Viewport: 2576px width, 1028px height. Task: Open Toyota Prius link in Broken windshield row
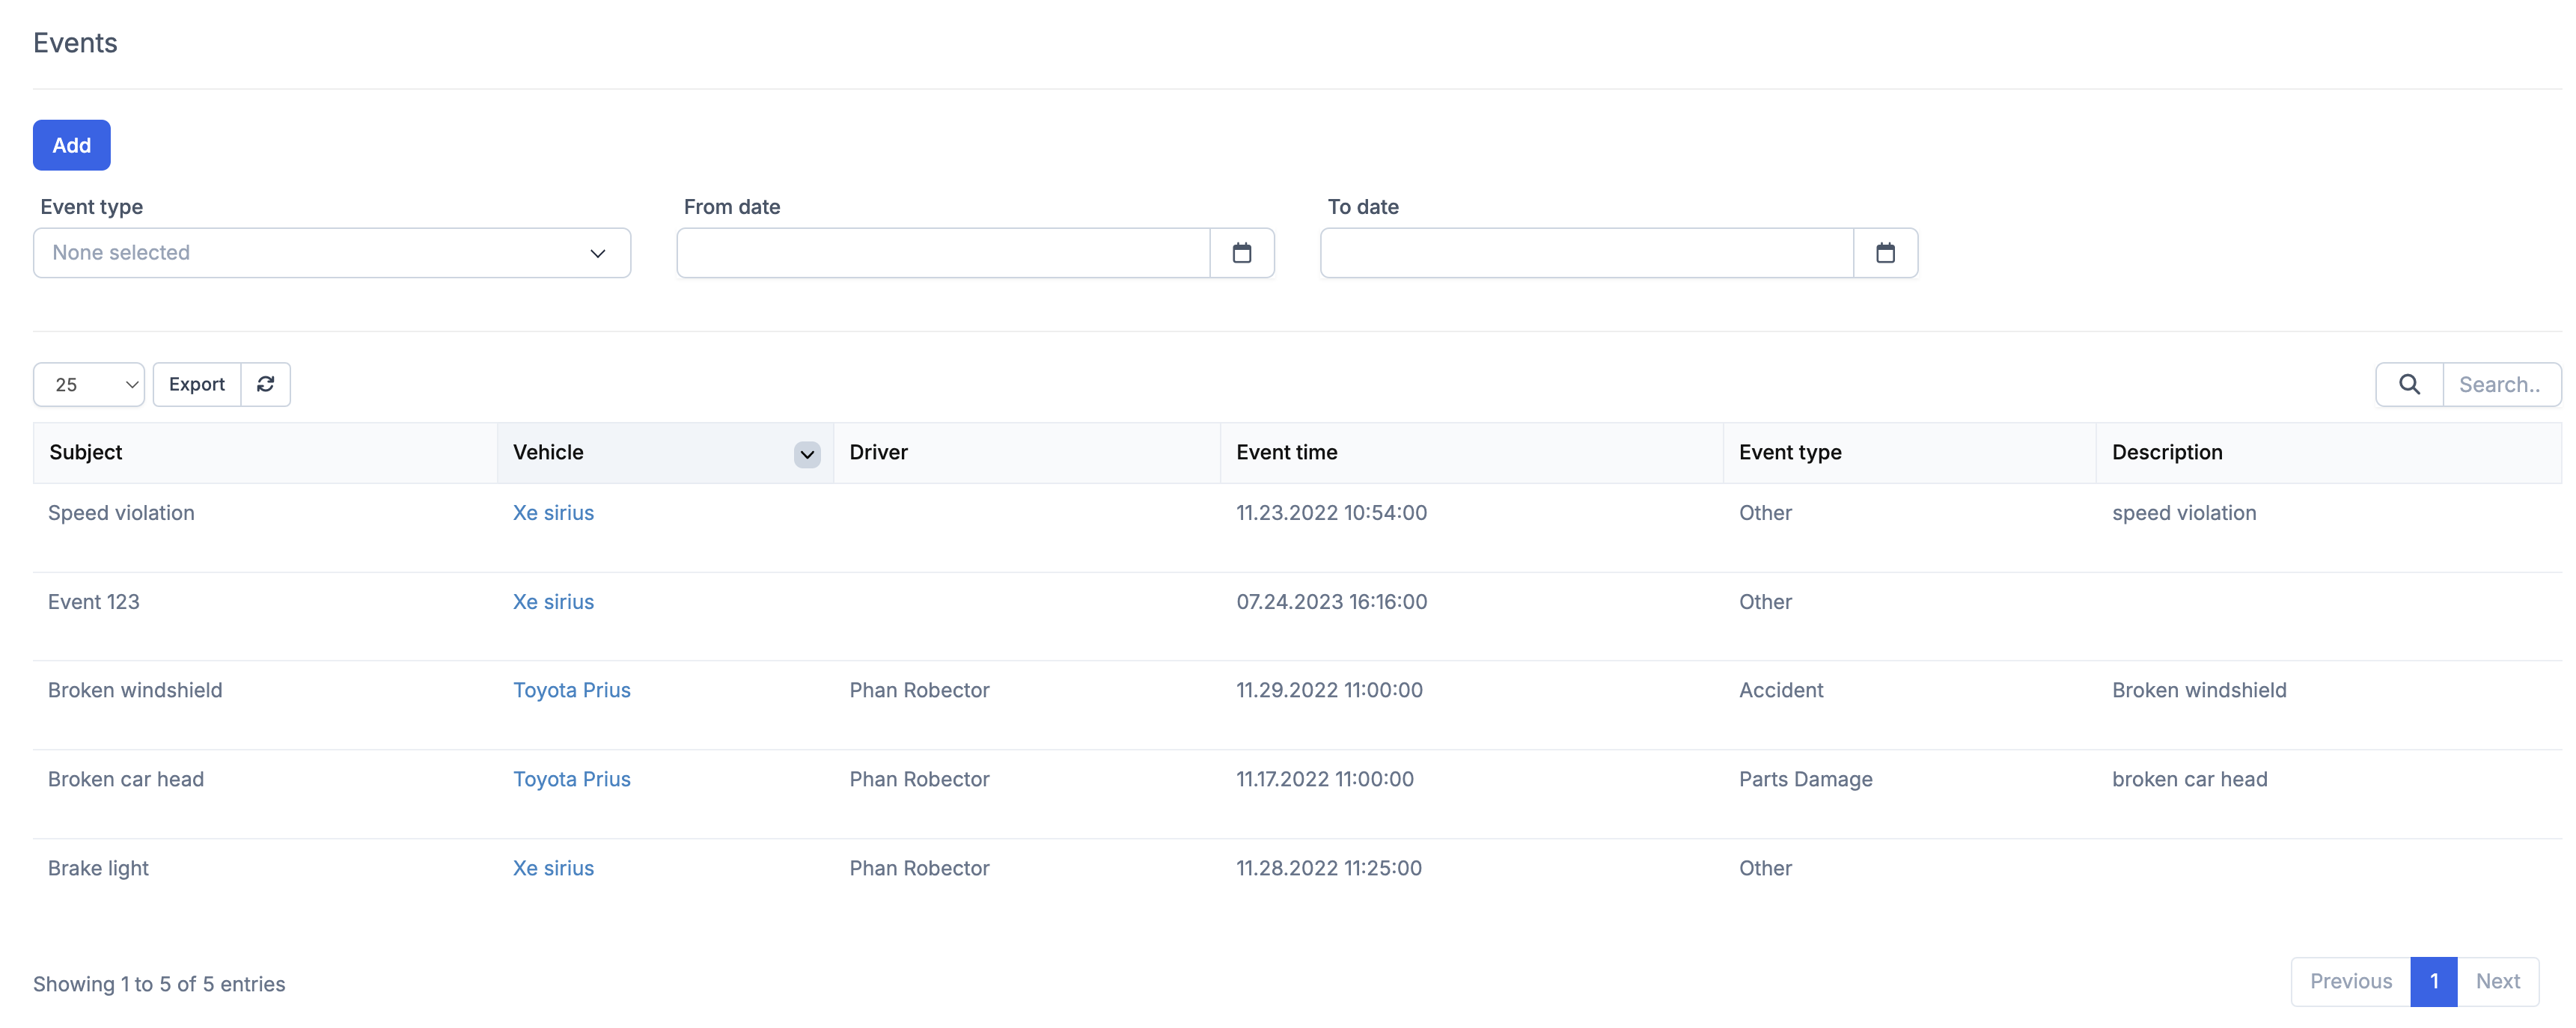[571, 690]
